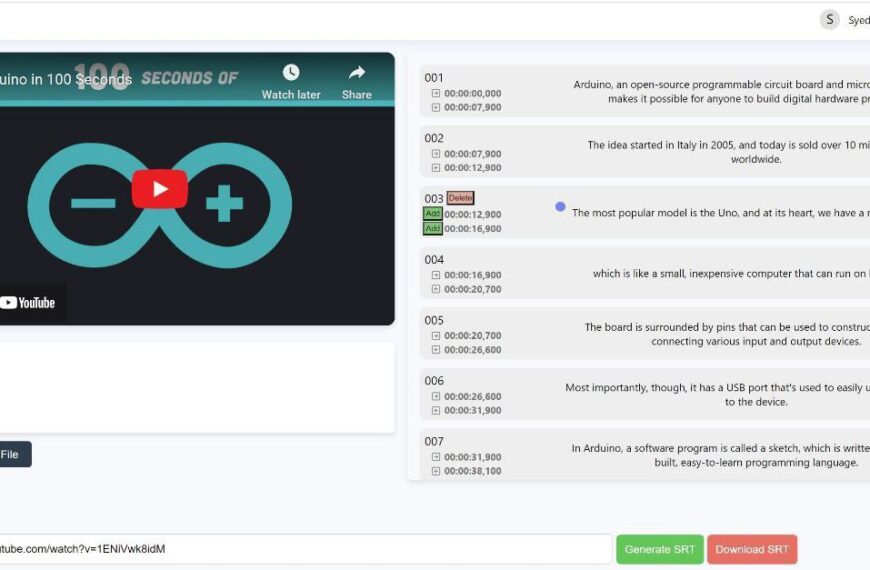This screenshot has width=870, height=570.
Task: Click the Share arrow icon on video
Action: (x=357, y=73)
